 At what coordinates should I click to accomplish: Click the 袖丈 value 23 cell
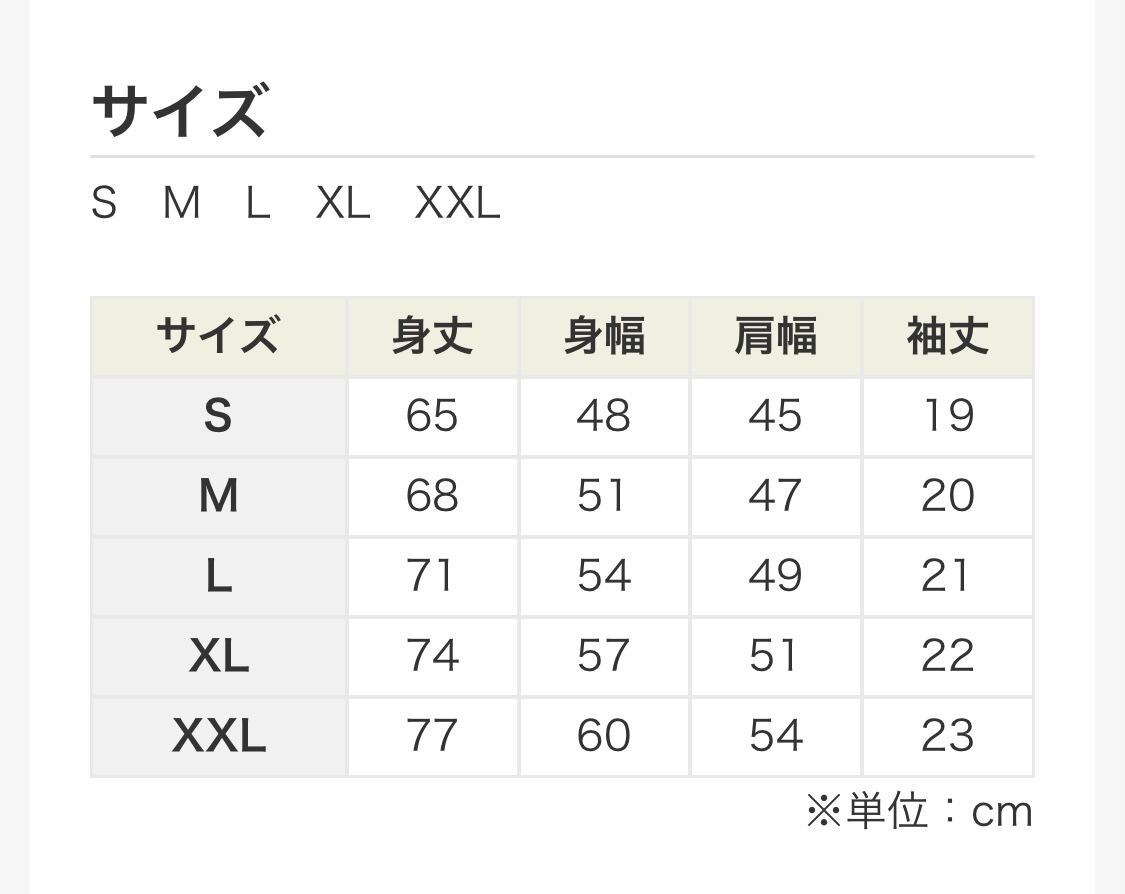(x=947, y=736)
